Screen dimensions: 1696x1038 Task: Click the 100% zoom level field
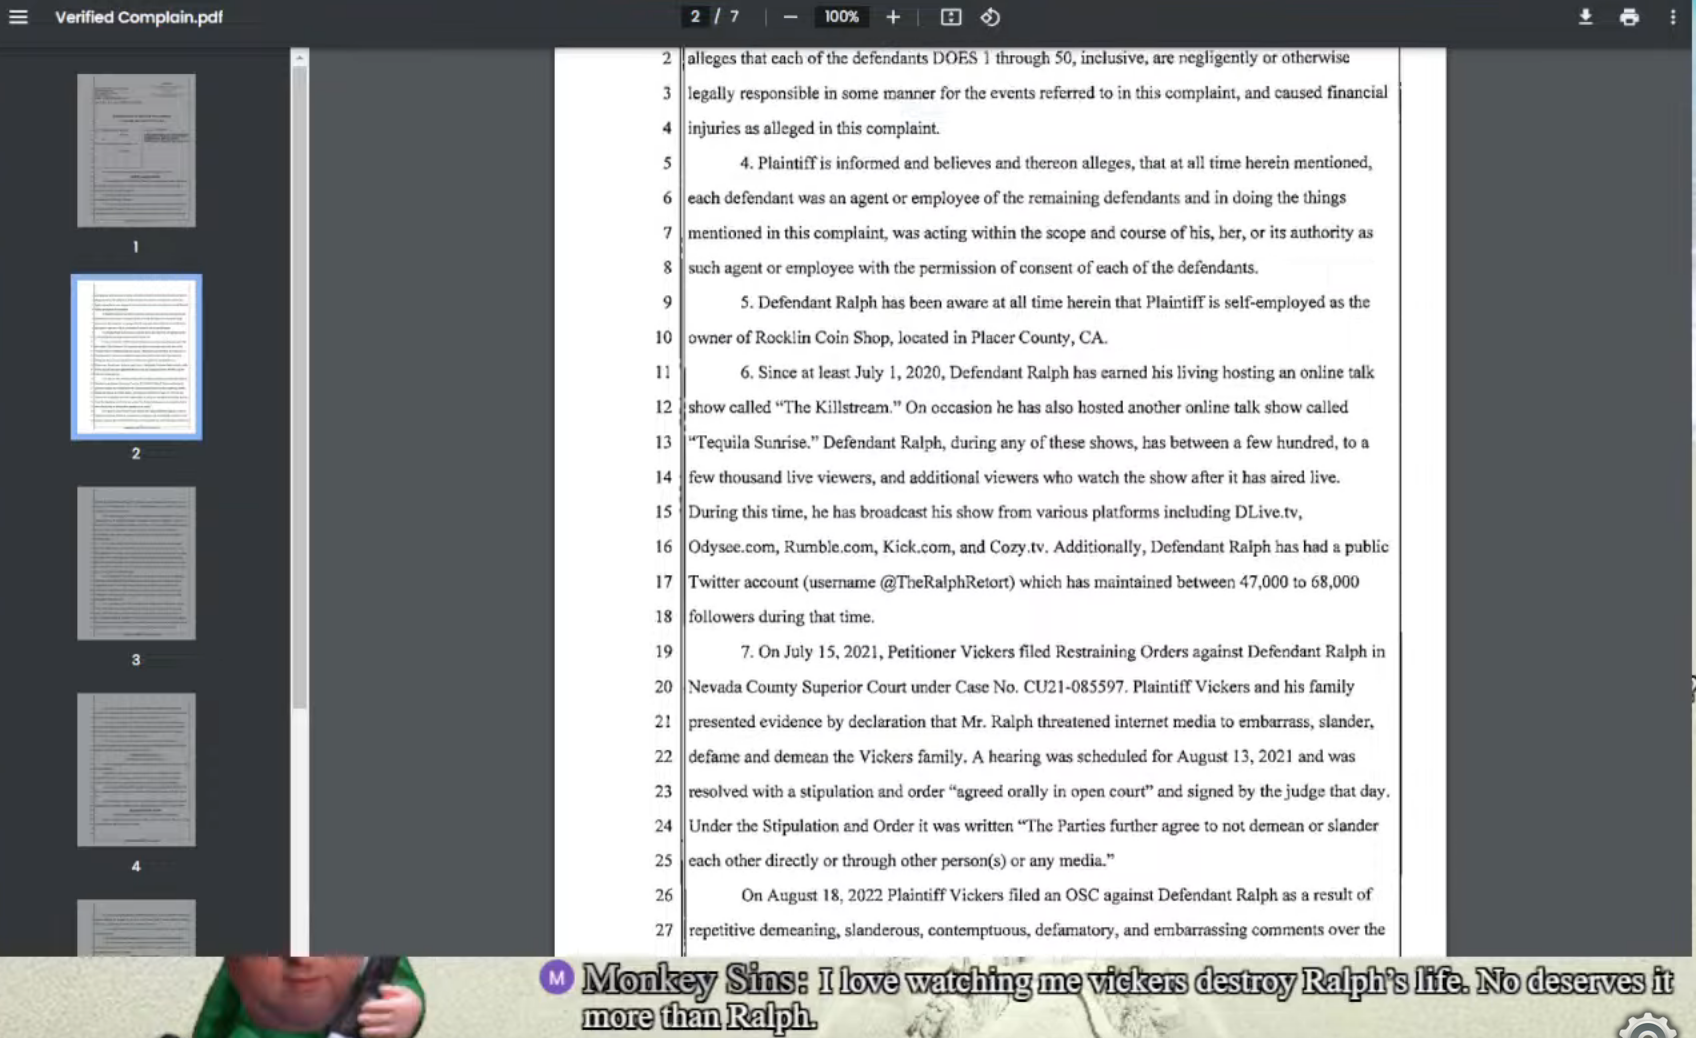pyautogui.click(x=841, y=17)
